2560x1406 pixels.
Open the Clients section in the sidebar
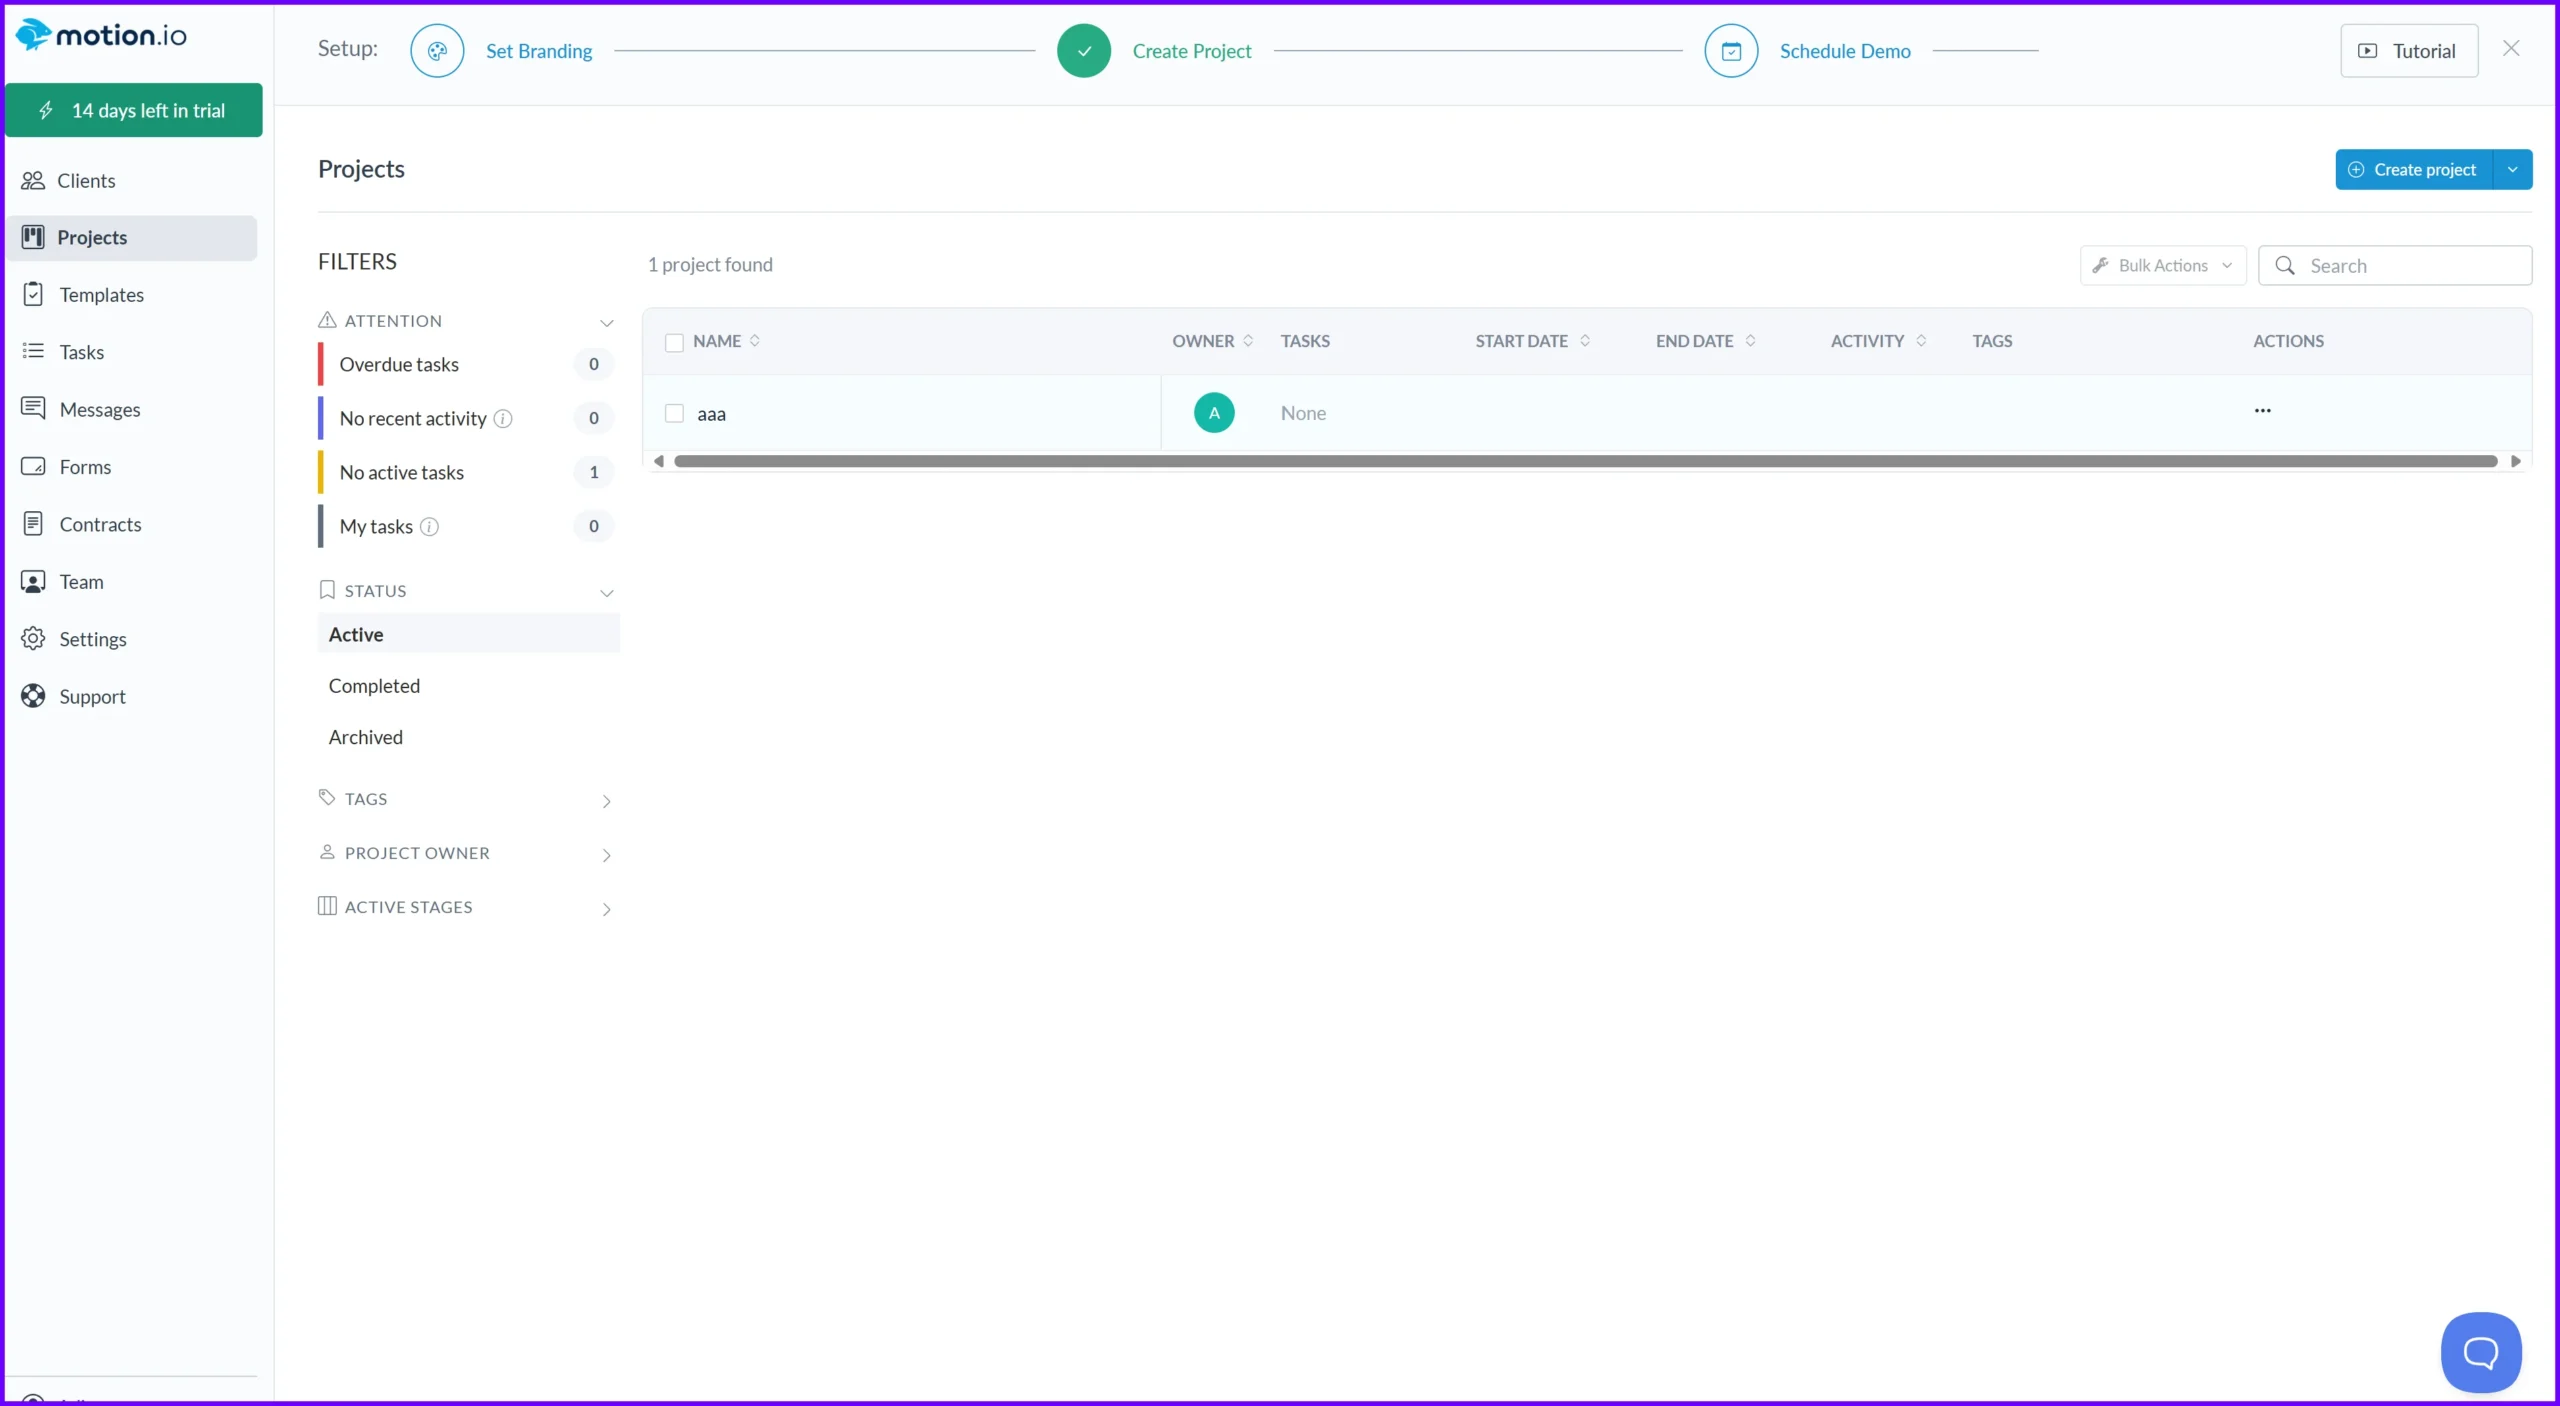(x=84, y=180)
